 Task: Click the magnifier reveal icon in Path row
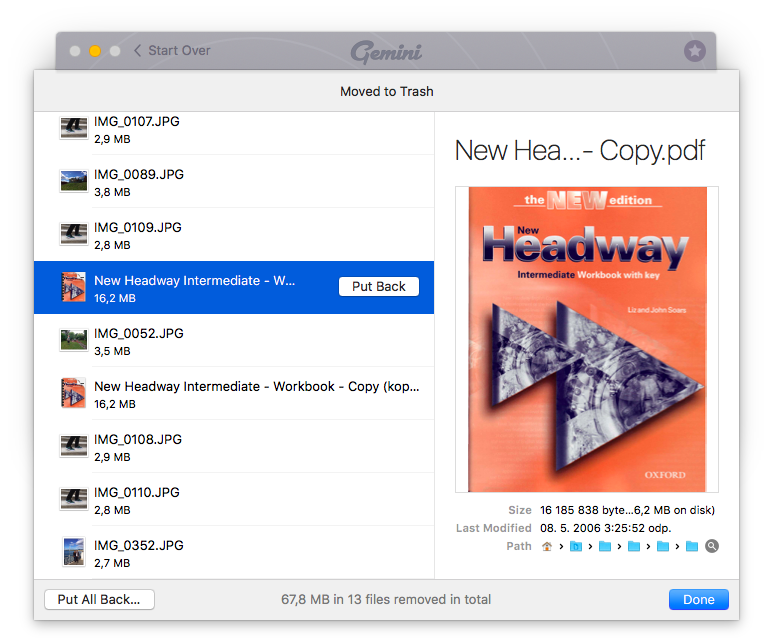pyautogui.click(x=711, y=546)
